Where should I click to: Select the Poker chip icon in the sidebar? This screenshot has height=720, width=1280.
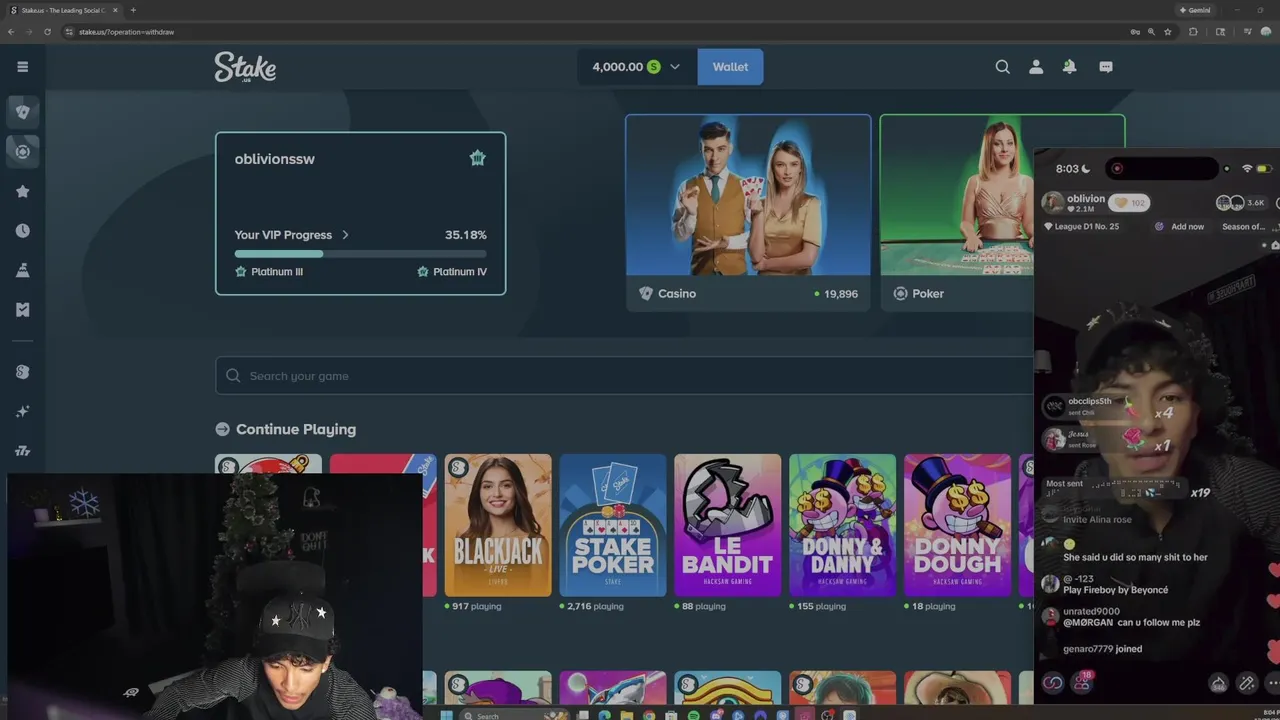[x=22, y=152]
